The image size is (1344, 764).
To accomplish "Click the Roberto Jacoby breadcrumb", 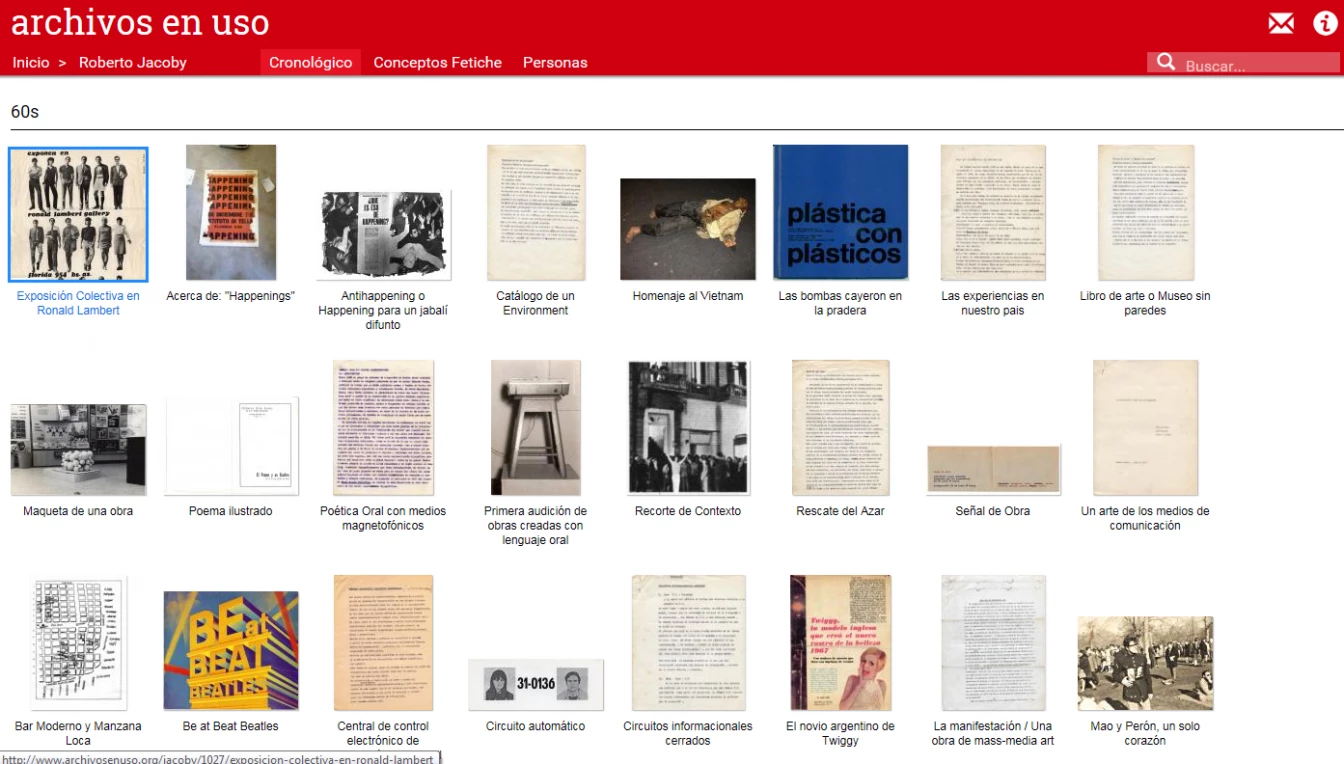I will point(133,62).
